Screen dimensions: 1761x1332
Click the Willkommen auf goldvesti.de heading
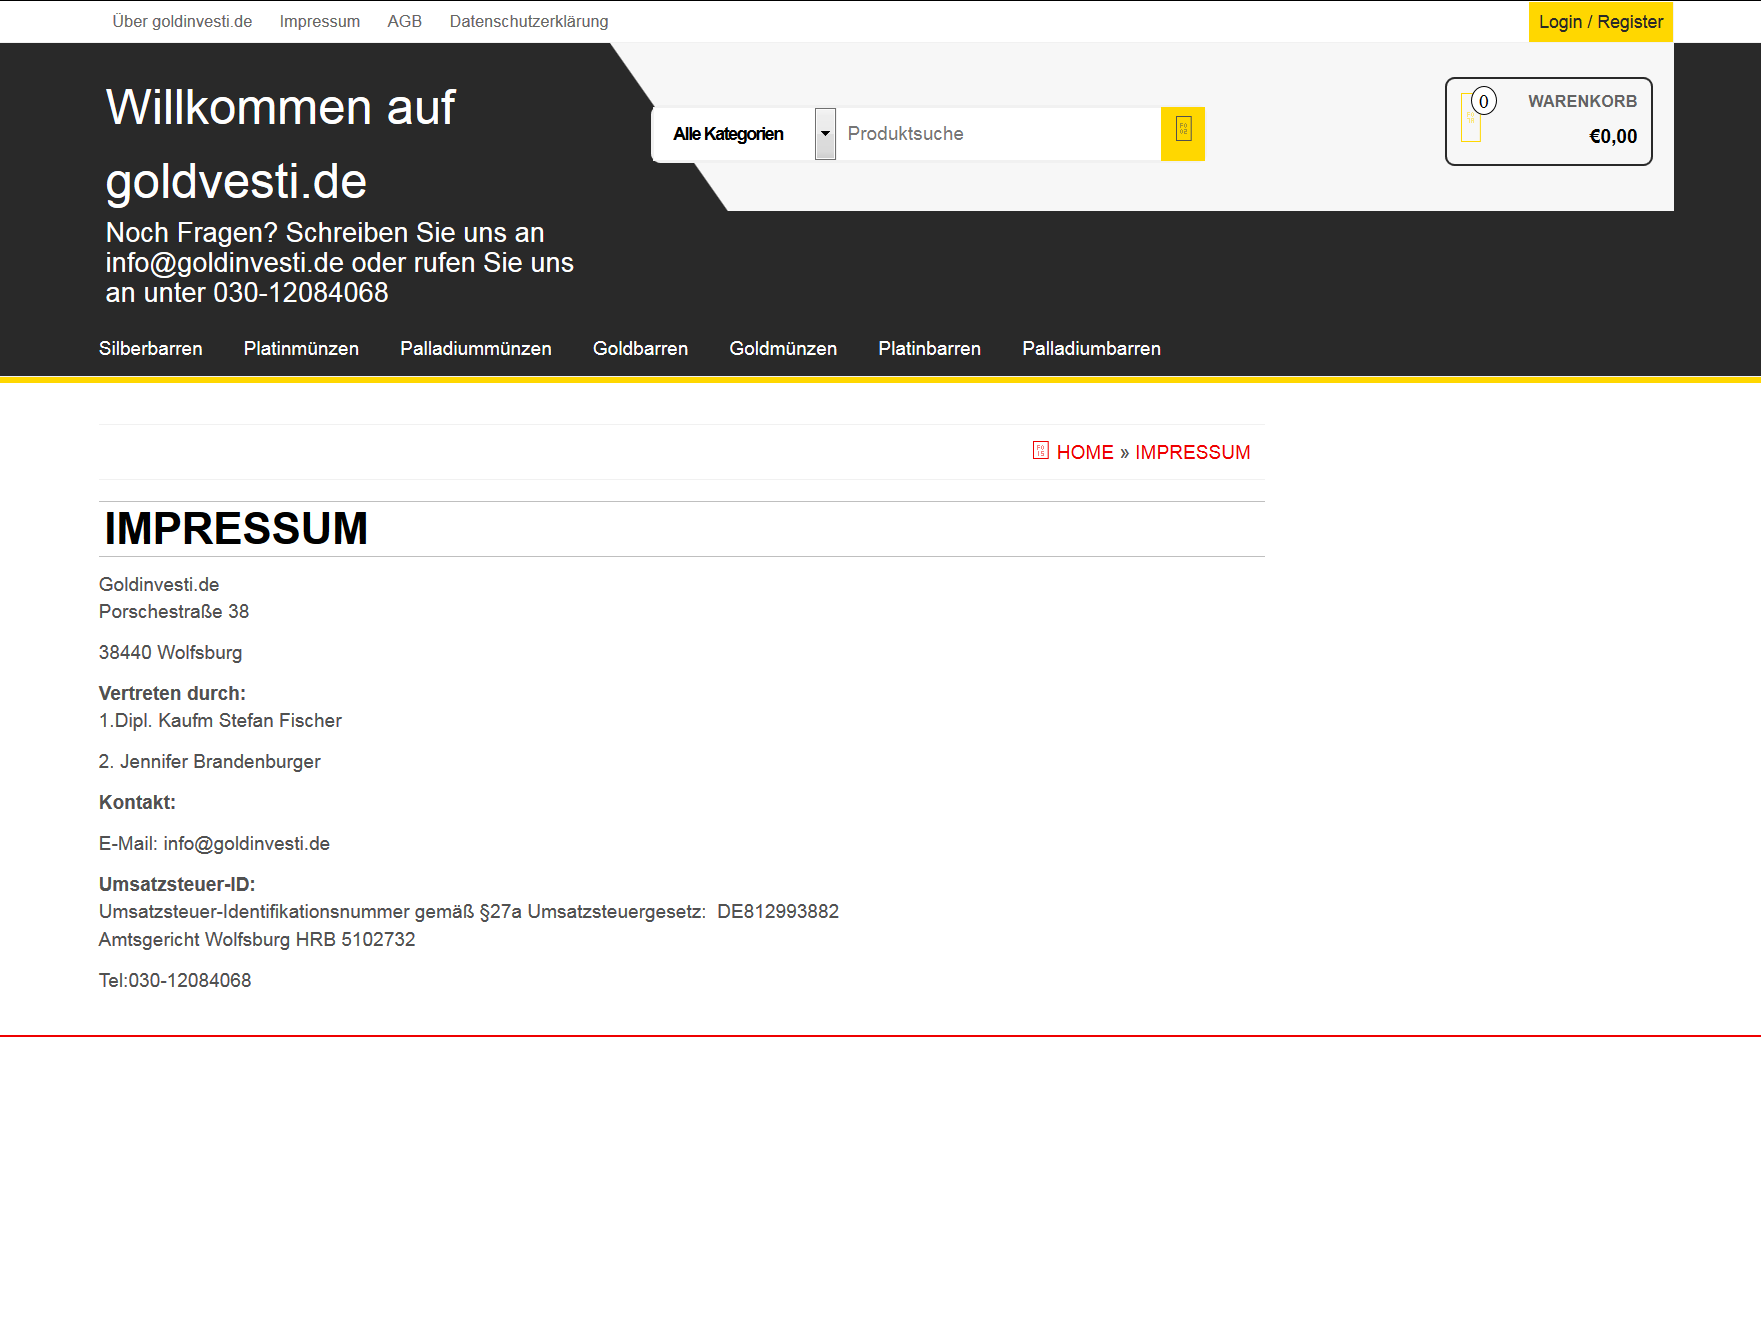281,144
